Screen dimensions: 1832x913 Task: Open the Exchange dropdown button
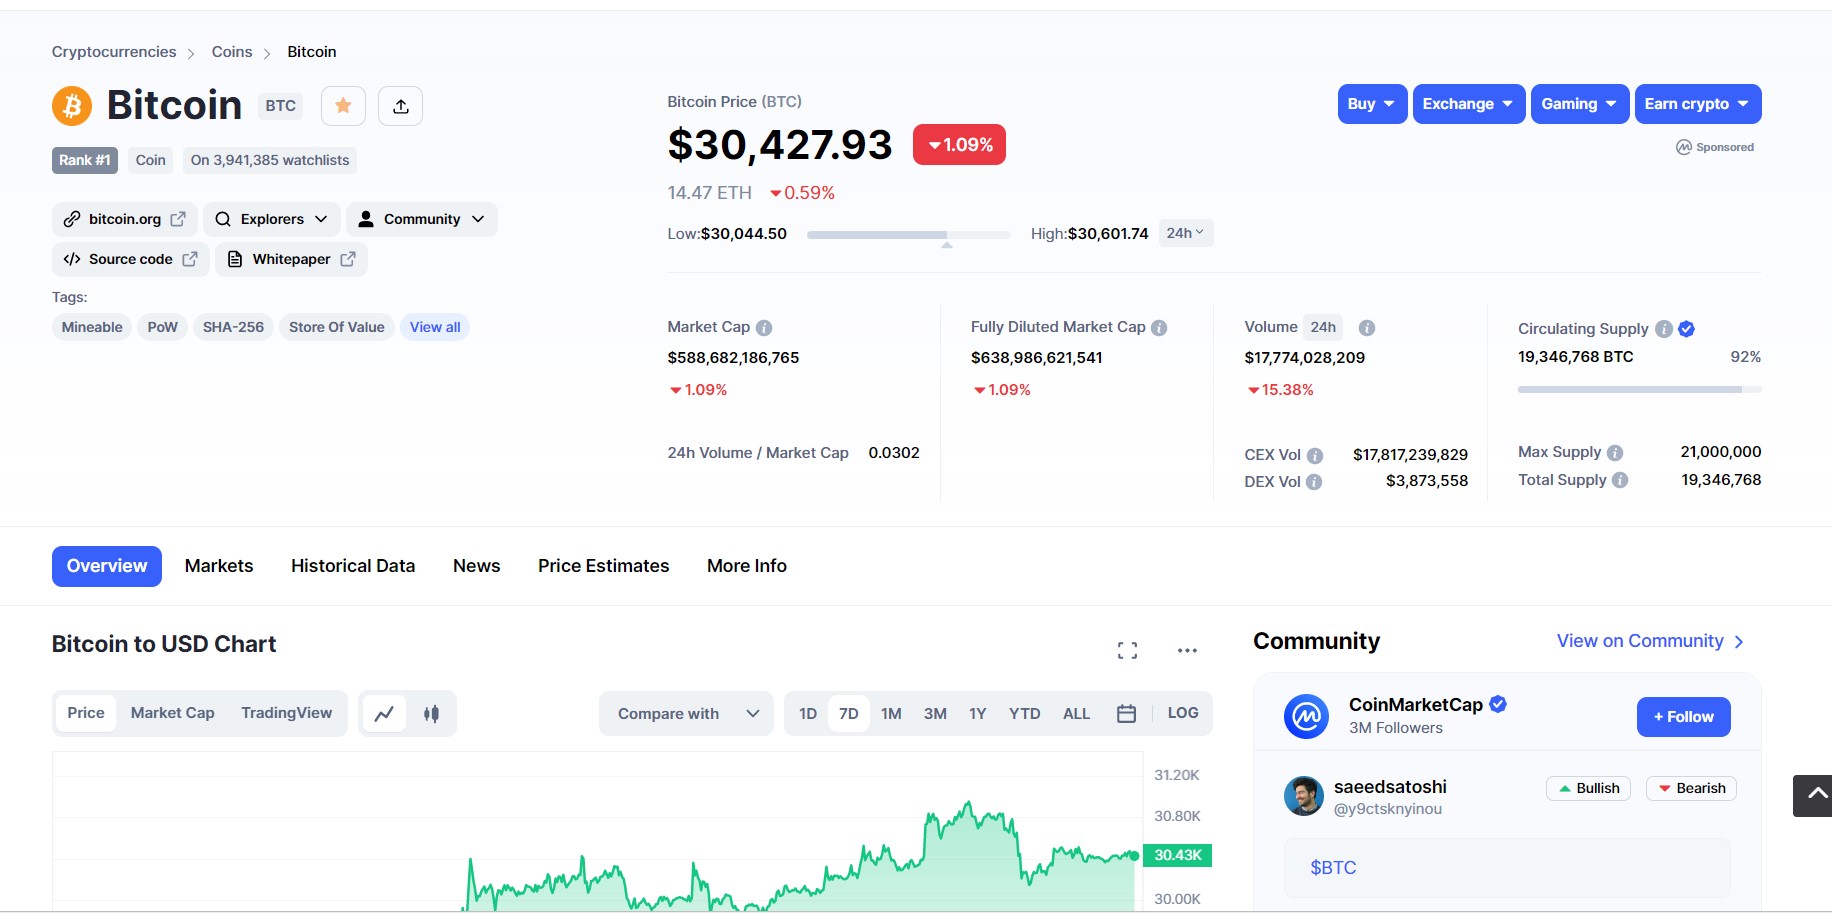[x=1469, y=104]
